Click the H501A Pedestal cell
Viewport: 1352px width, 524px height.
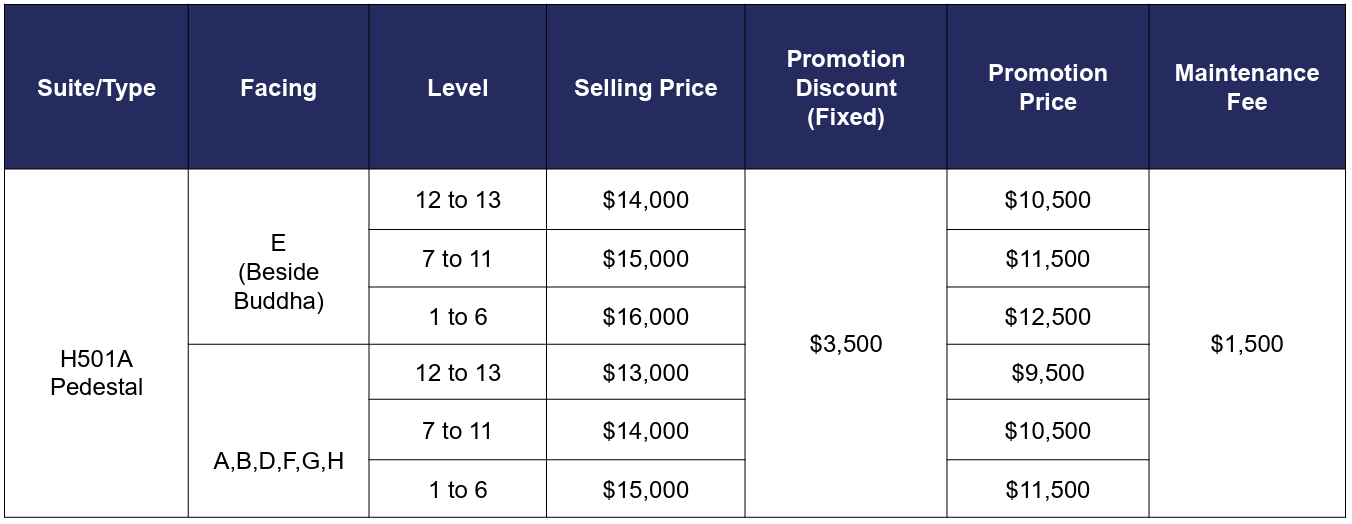(96, 343)
